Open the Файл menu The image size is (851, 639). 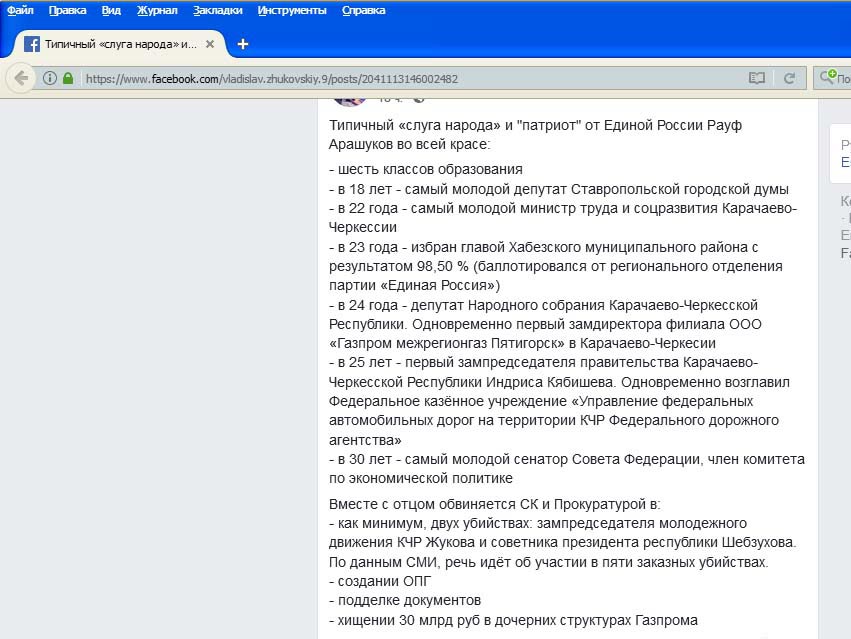20,10
